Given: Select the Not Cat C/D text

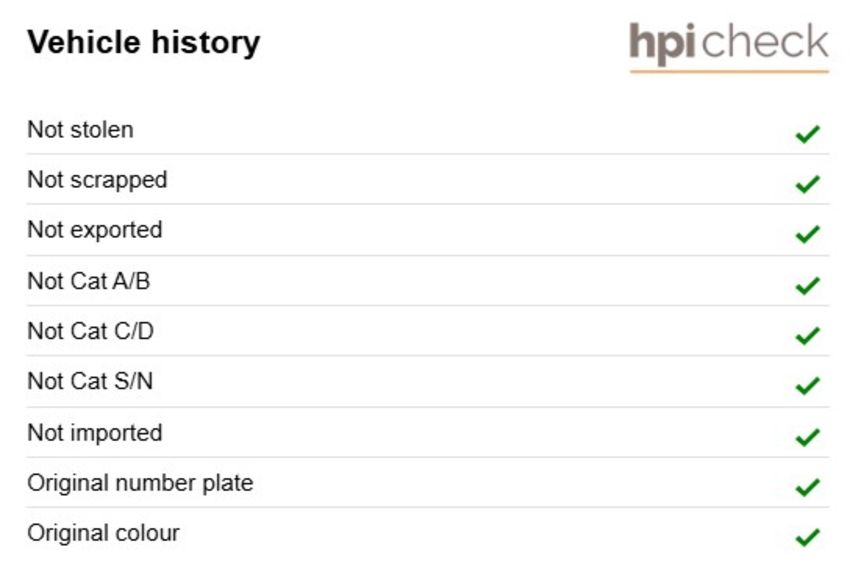Looking at the screenshot, I should point(91,331).
